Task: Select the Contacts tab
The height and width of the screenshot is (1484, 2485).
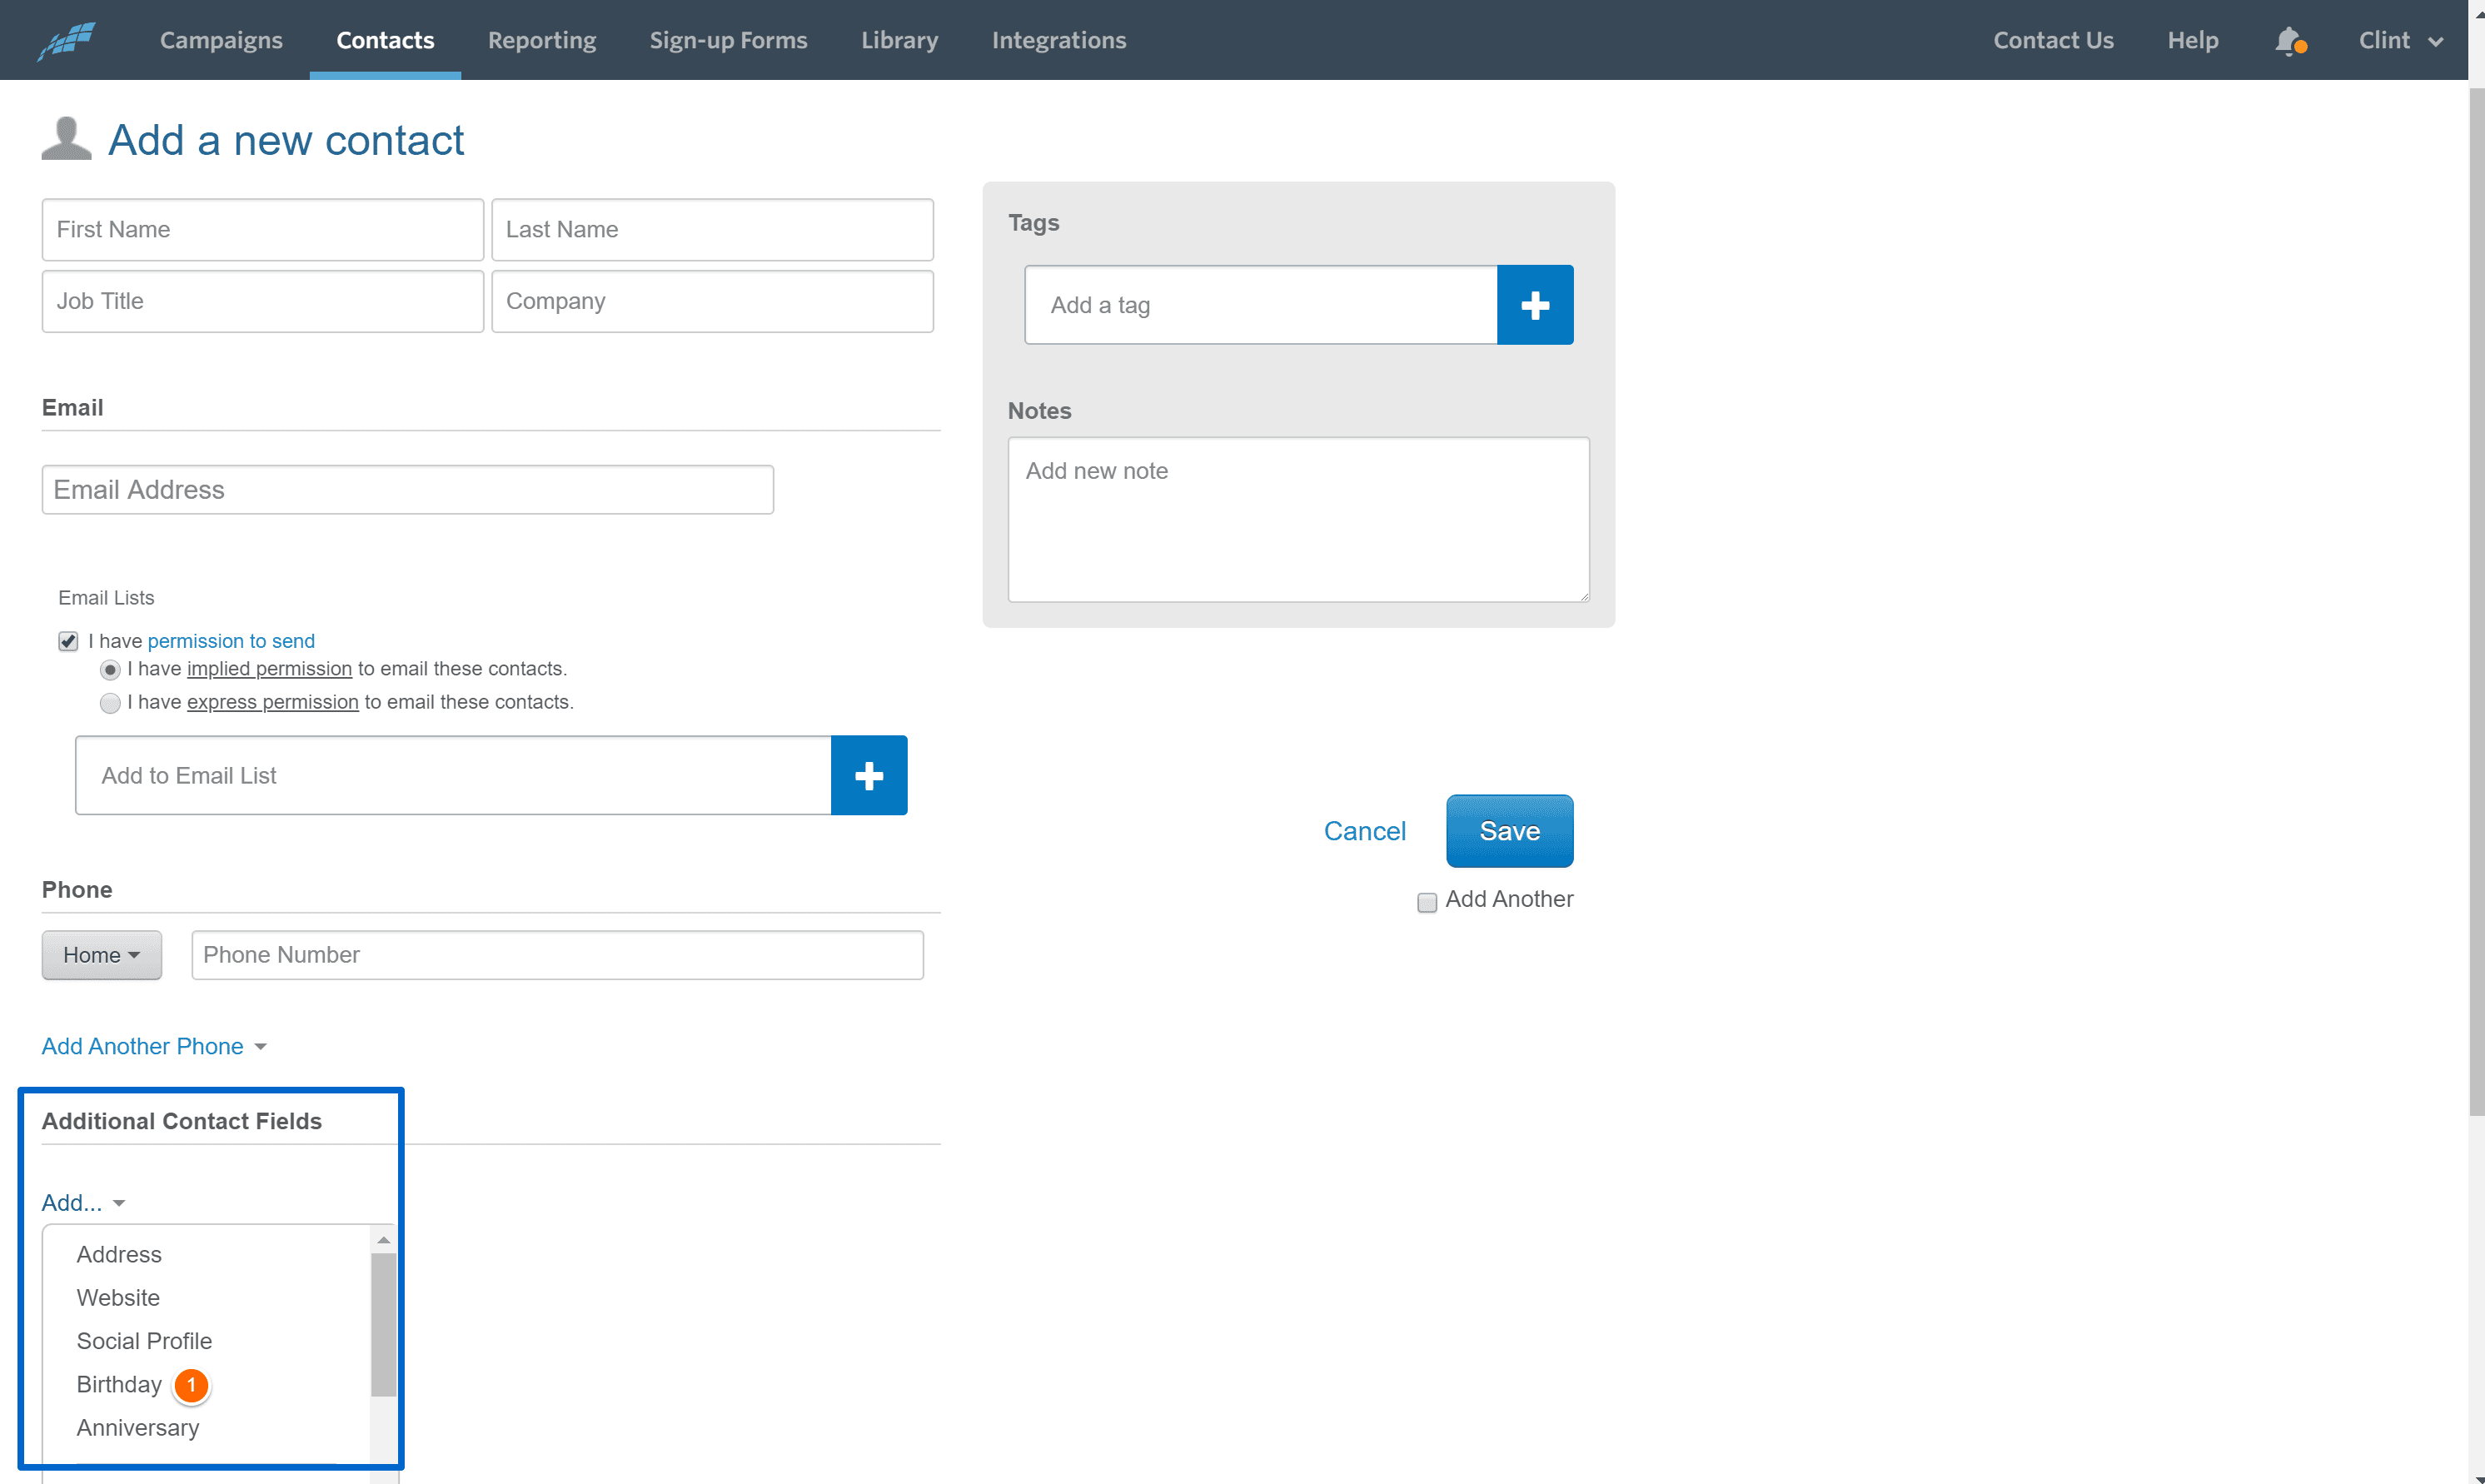Action: pos(385,40)
